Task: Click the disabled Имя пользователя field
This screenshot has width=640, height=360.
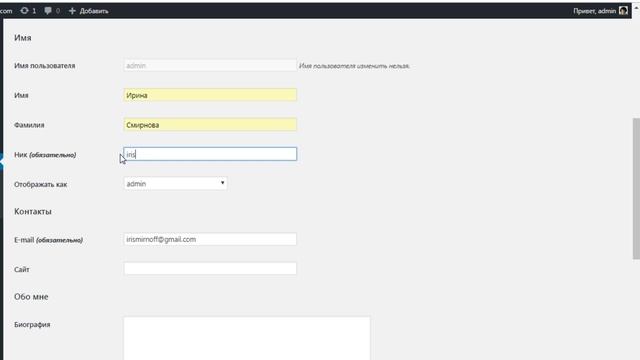Action: [210, 65]
